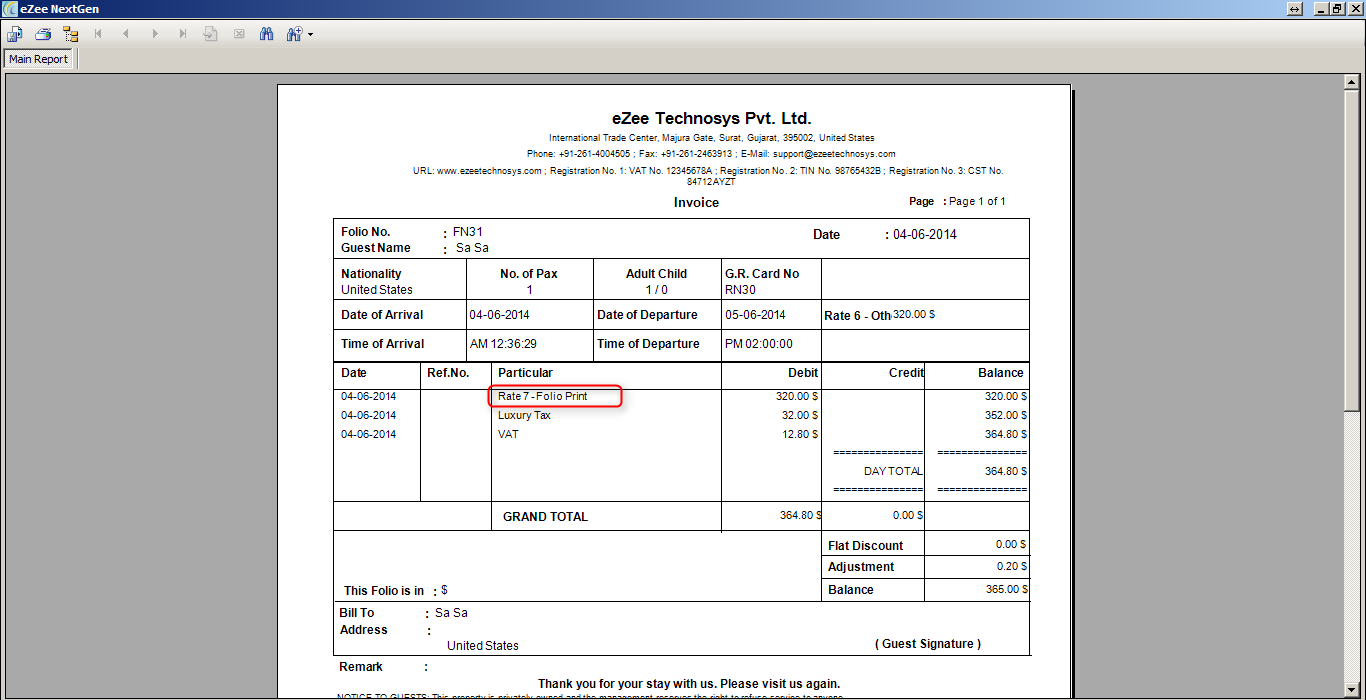Click the No. of Pax header
The height and width of the screenshot is (700, 1366).
pos(529,273)
